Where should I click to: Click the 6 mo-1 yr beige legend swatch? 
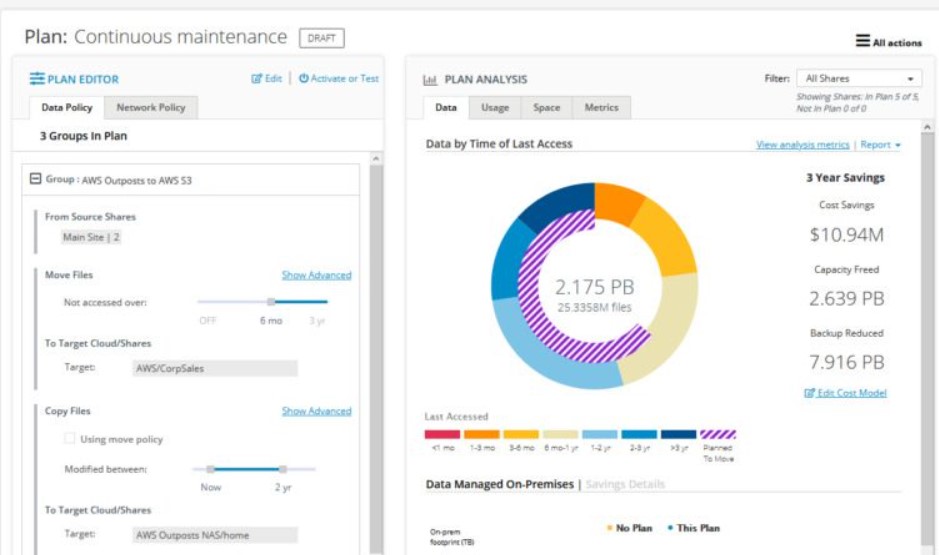(560, 434)
